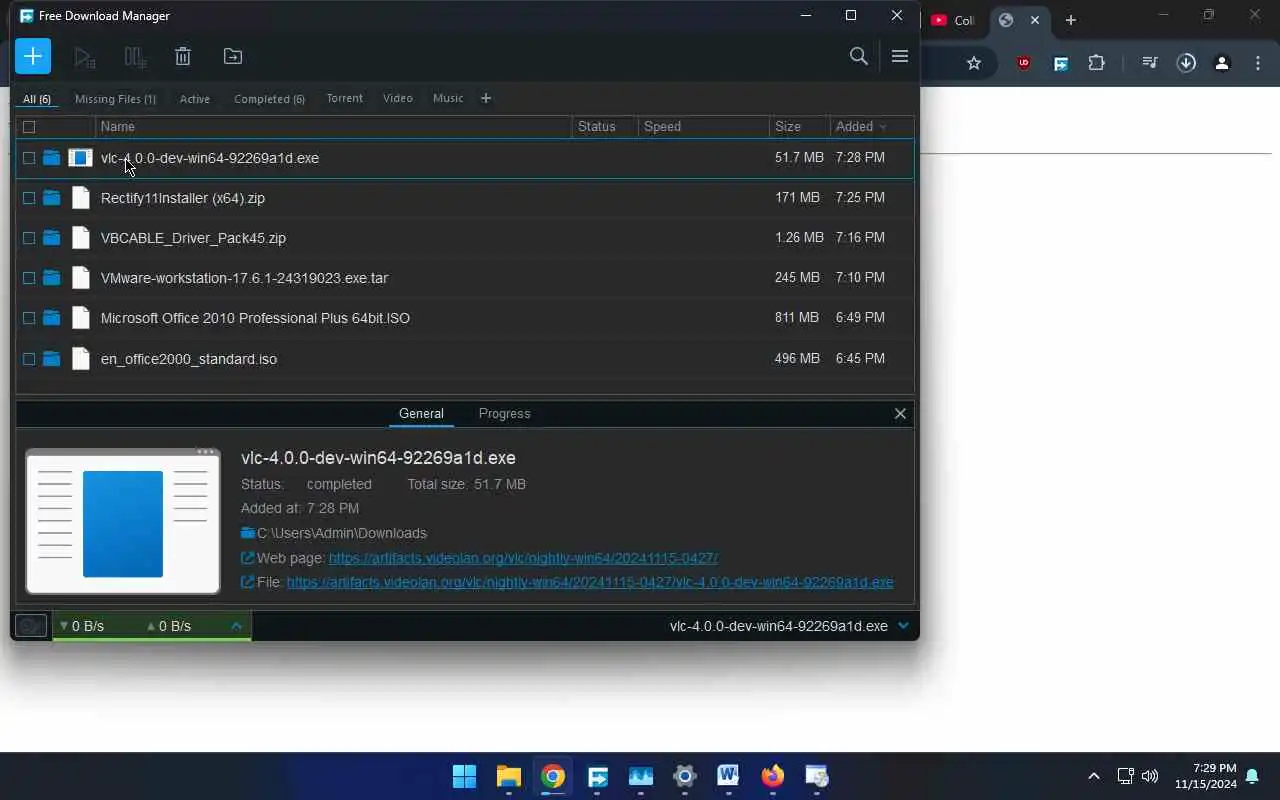Viewport: 1280px width, 800px height.
Task: Click the trash delete icon in toolbar
Action: 183,57
